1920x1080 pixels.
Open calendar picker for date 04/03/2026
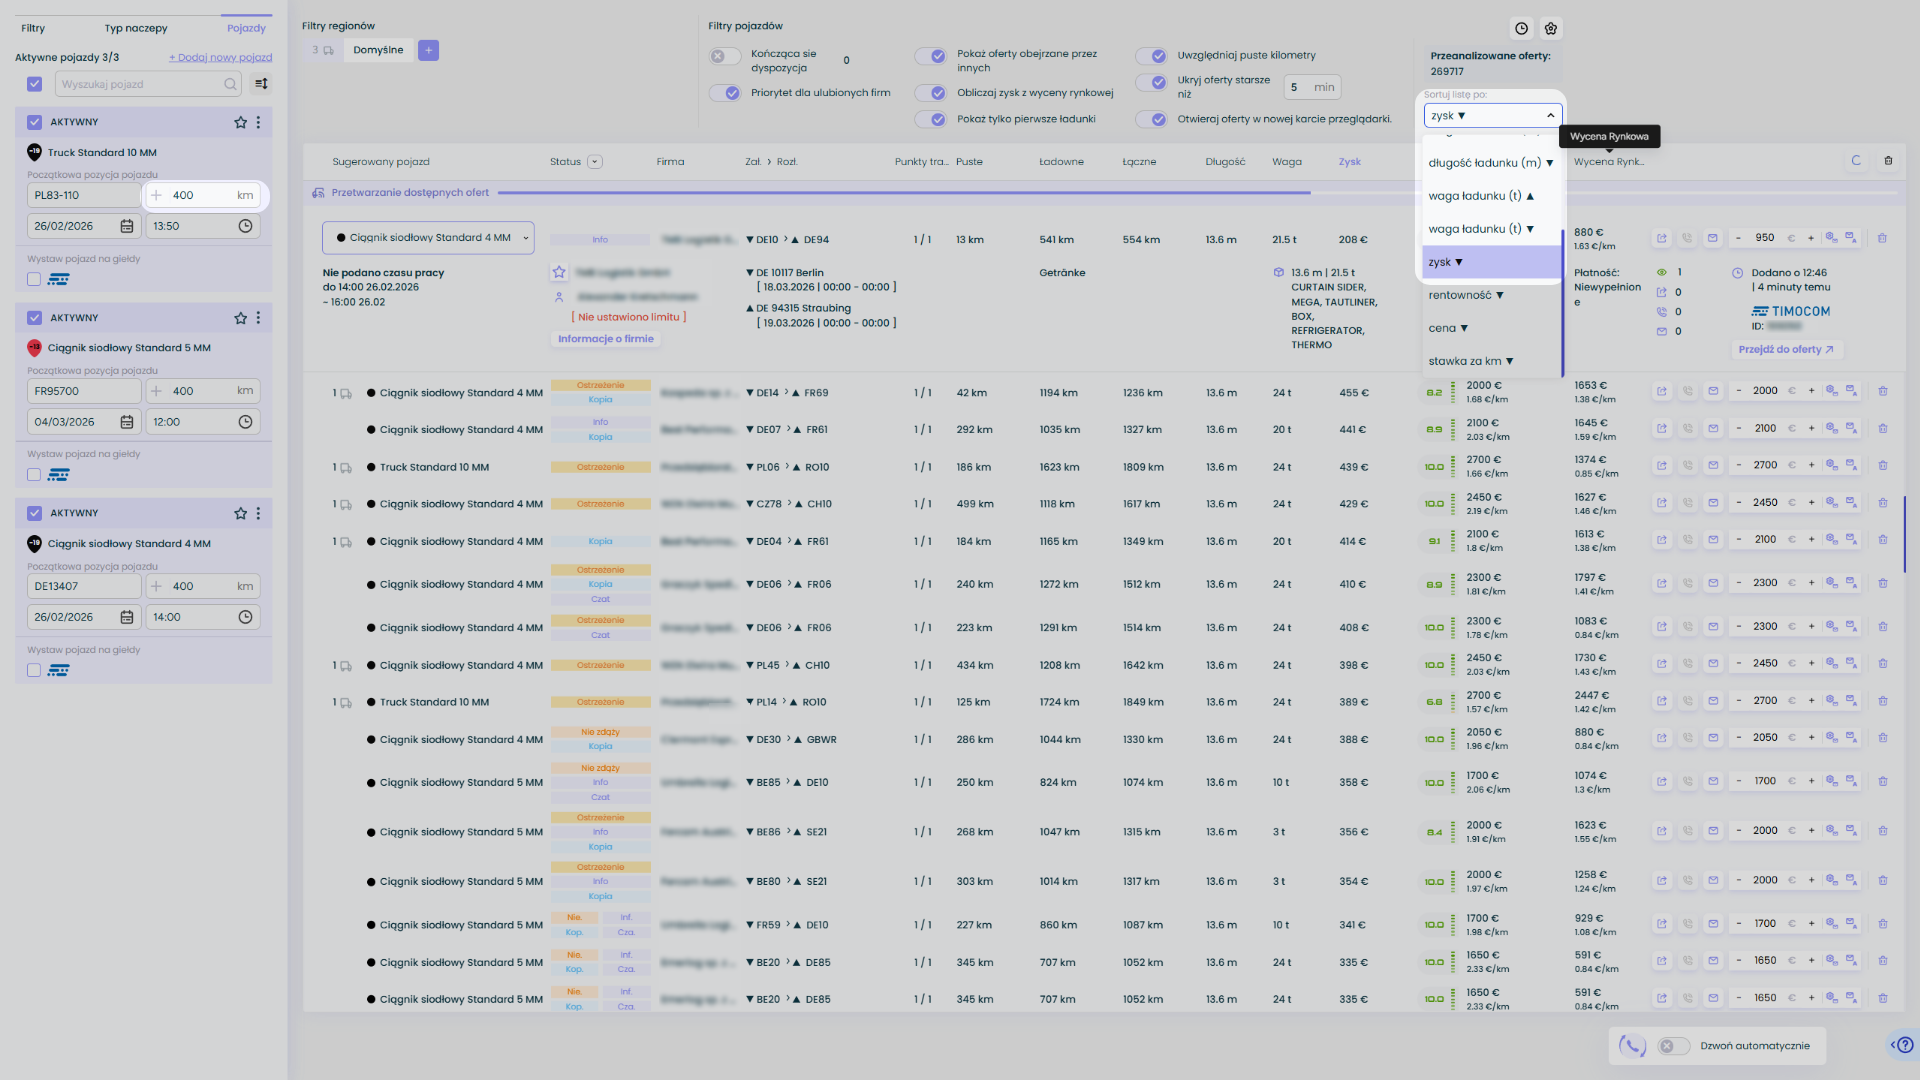click(x=127, y=422)
